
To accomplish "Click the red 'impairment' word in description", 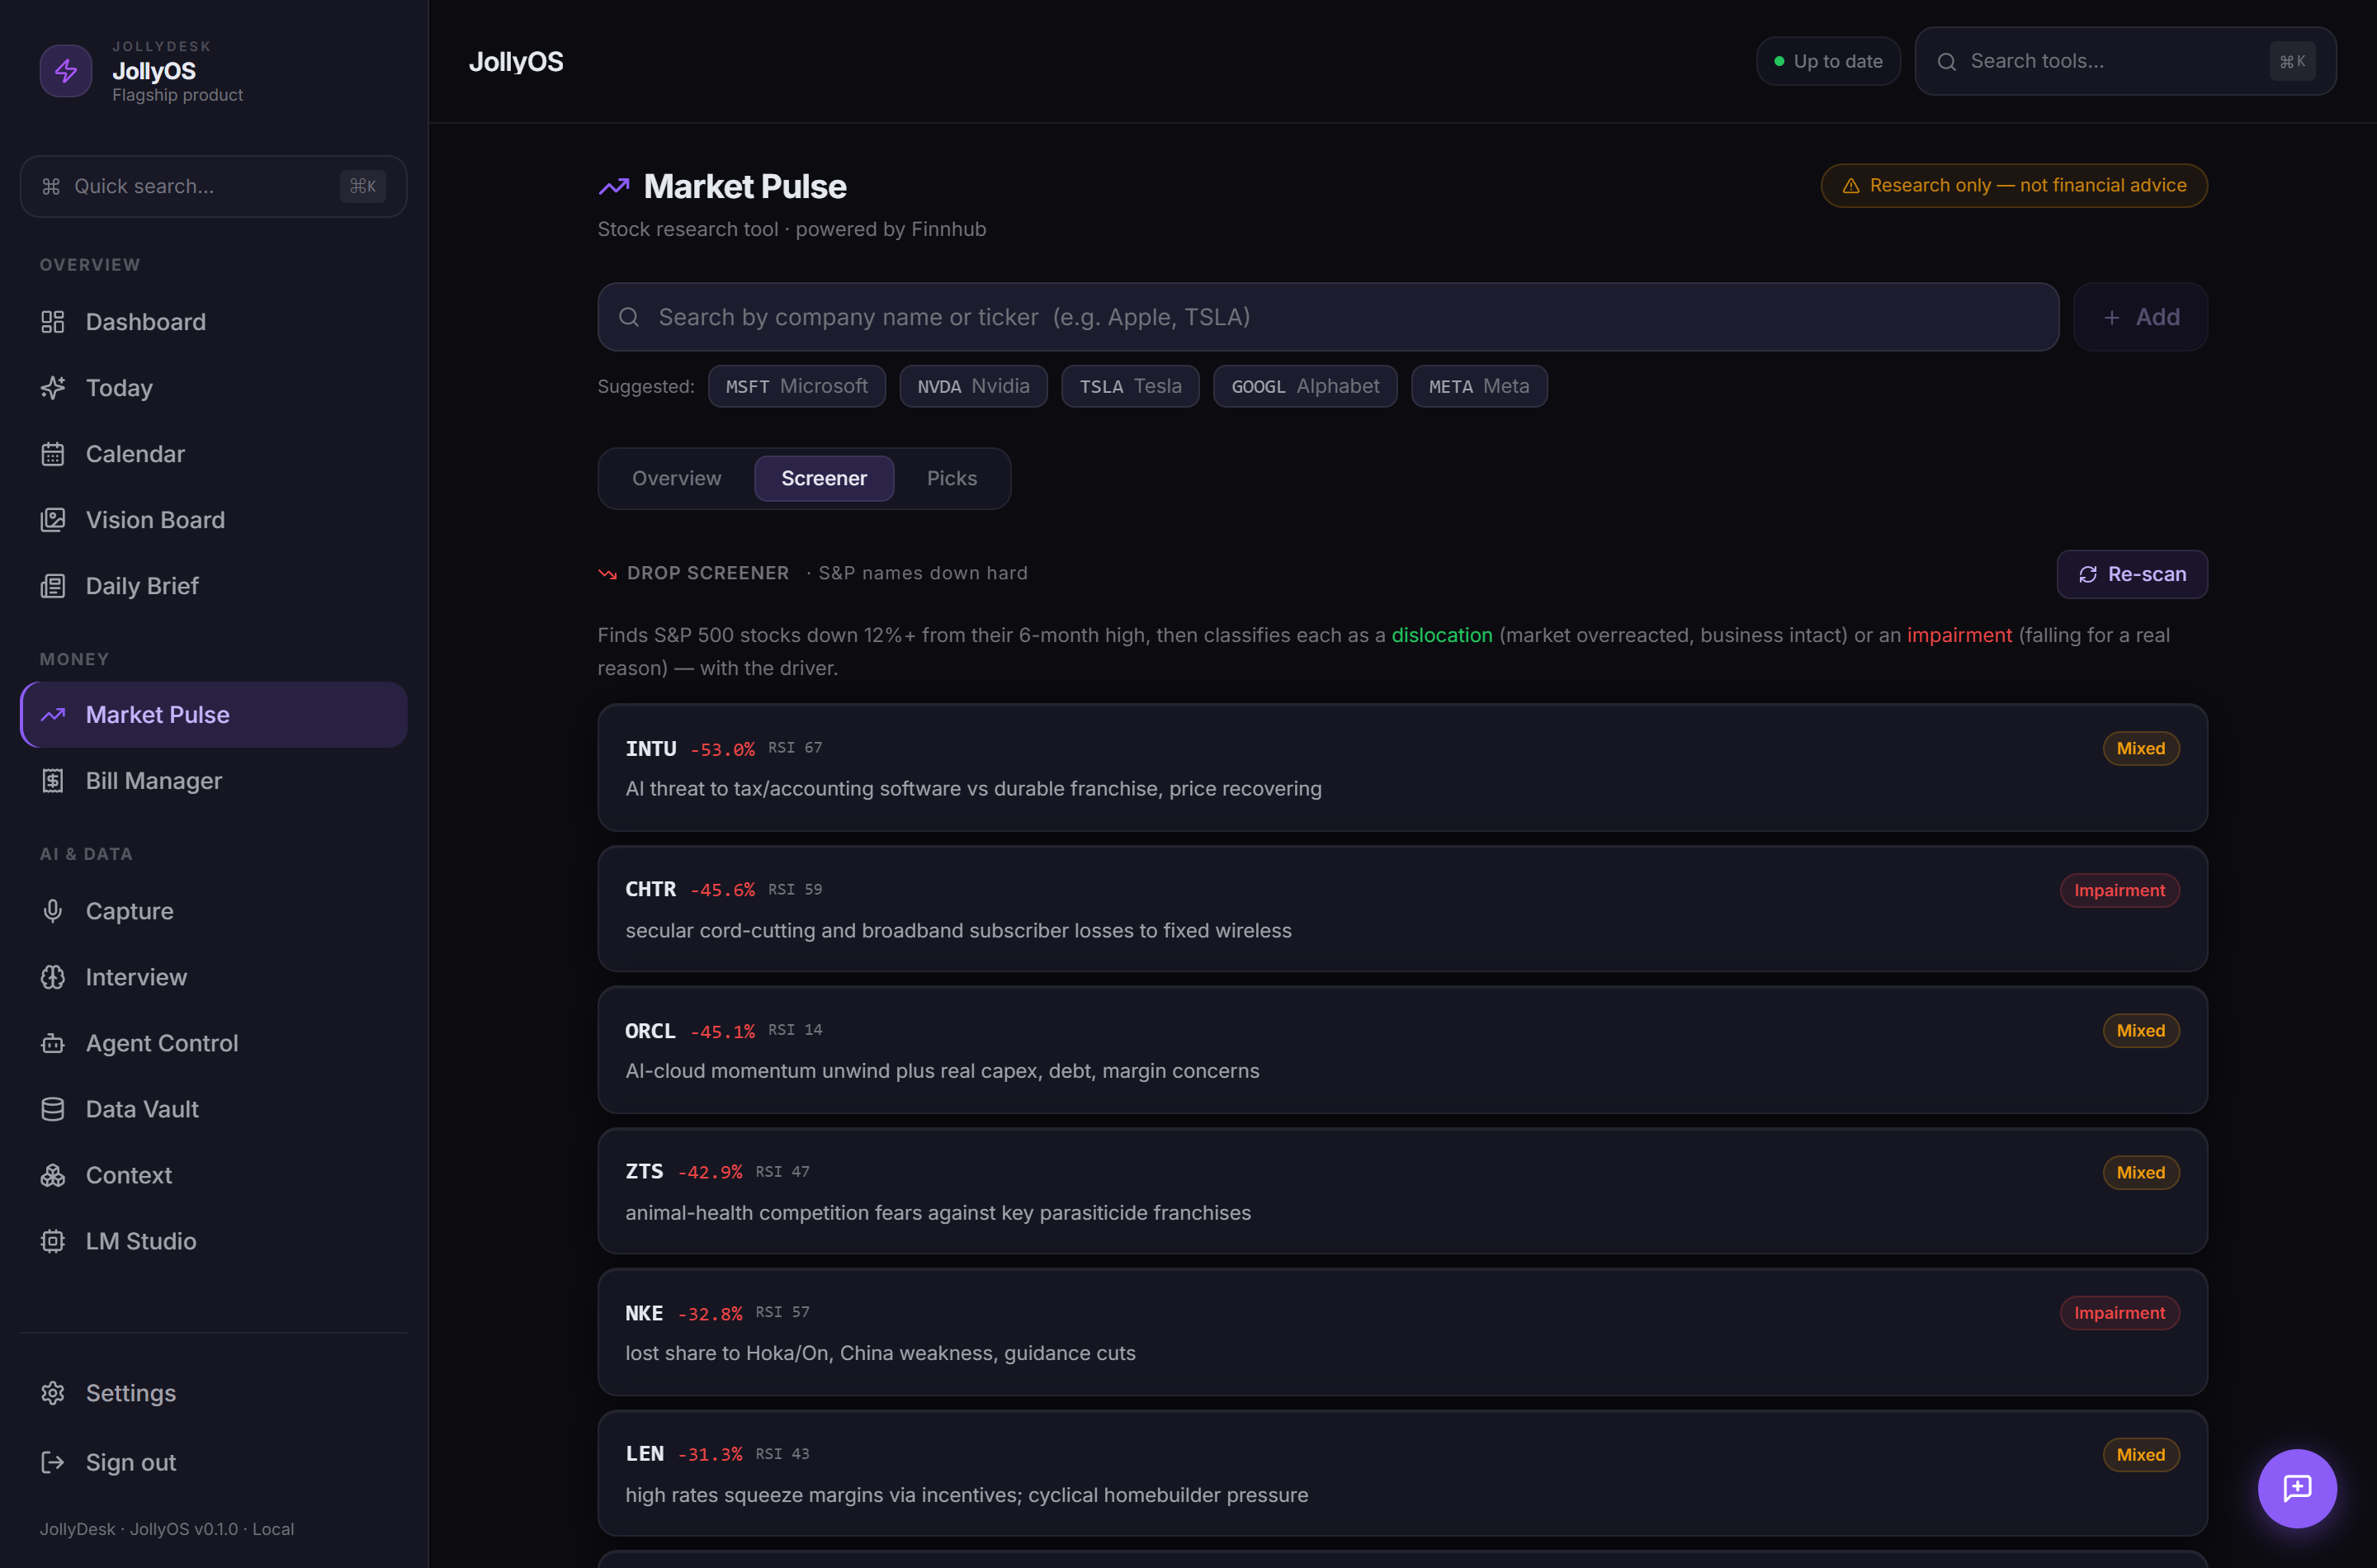I will pos(1959,635).
